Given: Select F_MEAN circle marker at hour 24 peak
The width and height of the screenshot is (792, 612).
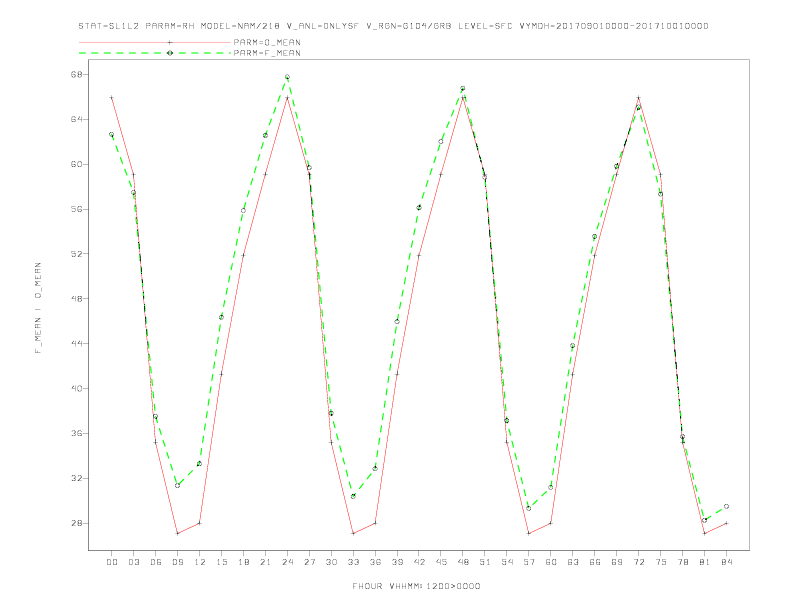Looking at the screenshot, I should (287, 77).
